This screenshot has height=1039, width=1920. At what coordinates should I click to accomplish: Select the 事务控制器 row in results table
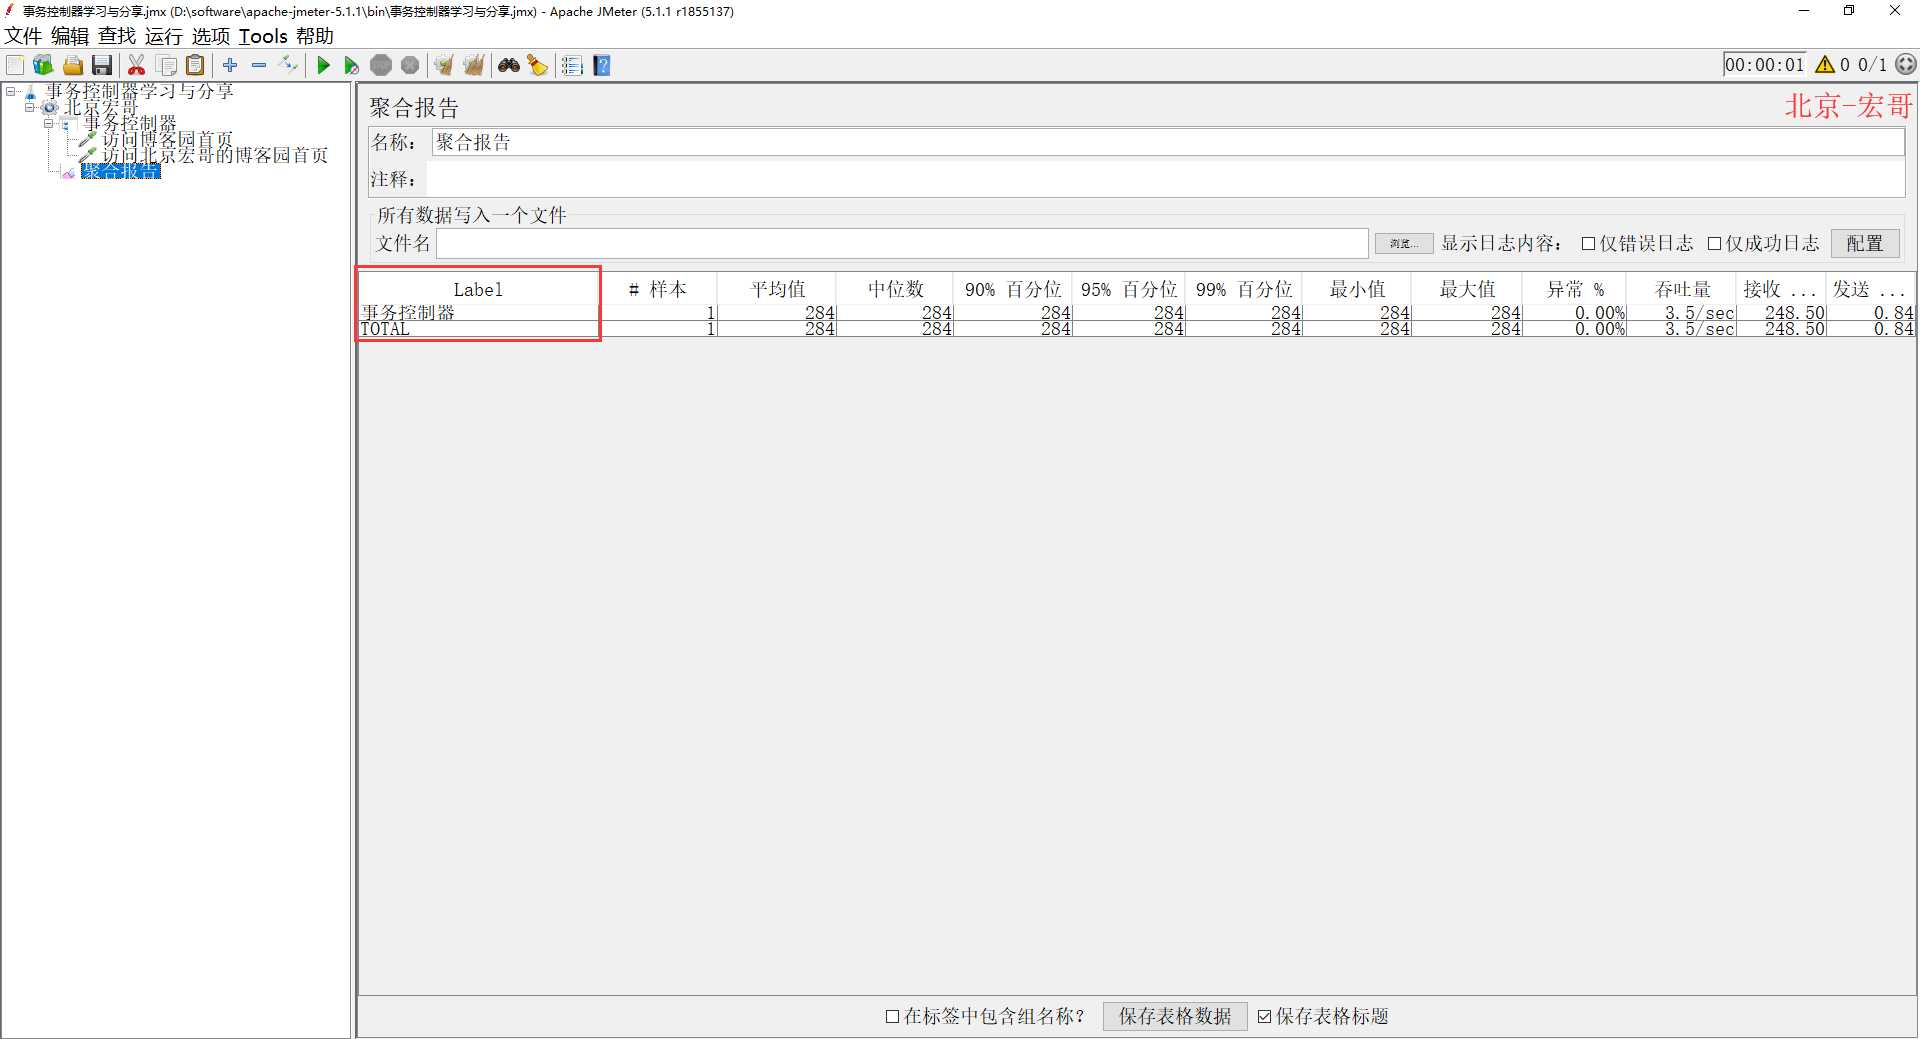tap(1136, 313)
